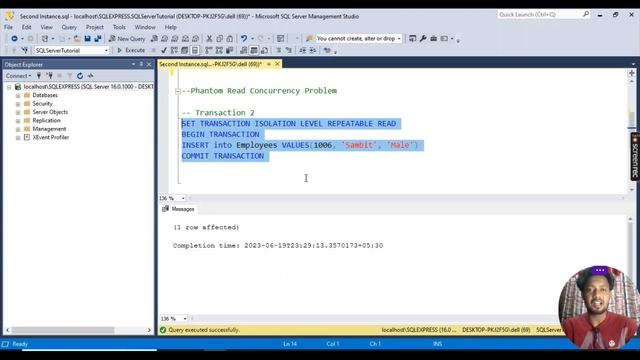This screenshot has height=360, width=640.
Task: Click the blue Navigate Backward icon
Action: pyautogui.click(x=14, y=38)
